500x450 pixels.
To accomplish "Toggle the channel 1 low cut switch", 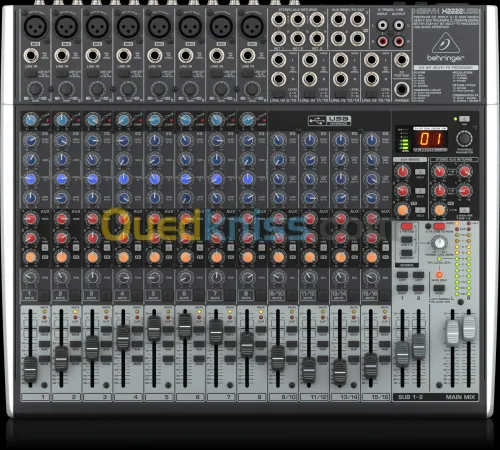I will [32, 74].
